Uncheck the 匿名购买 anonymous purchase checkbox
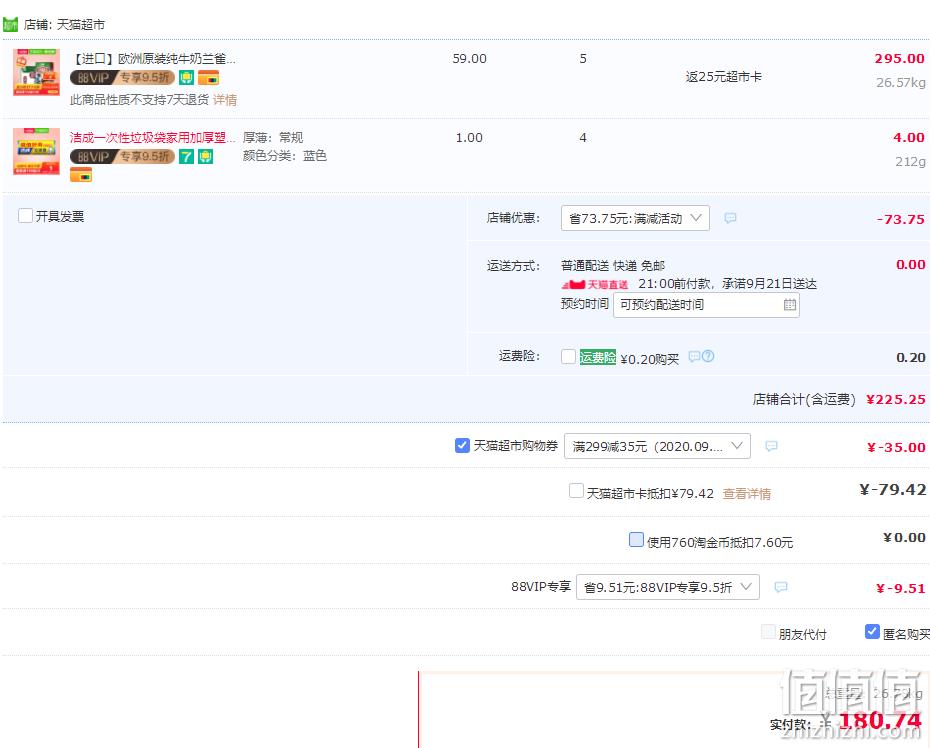The height and width of the screenshot is (748, 930). pyautogui.click(x=872, y=632)
